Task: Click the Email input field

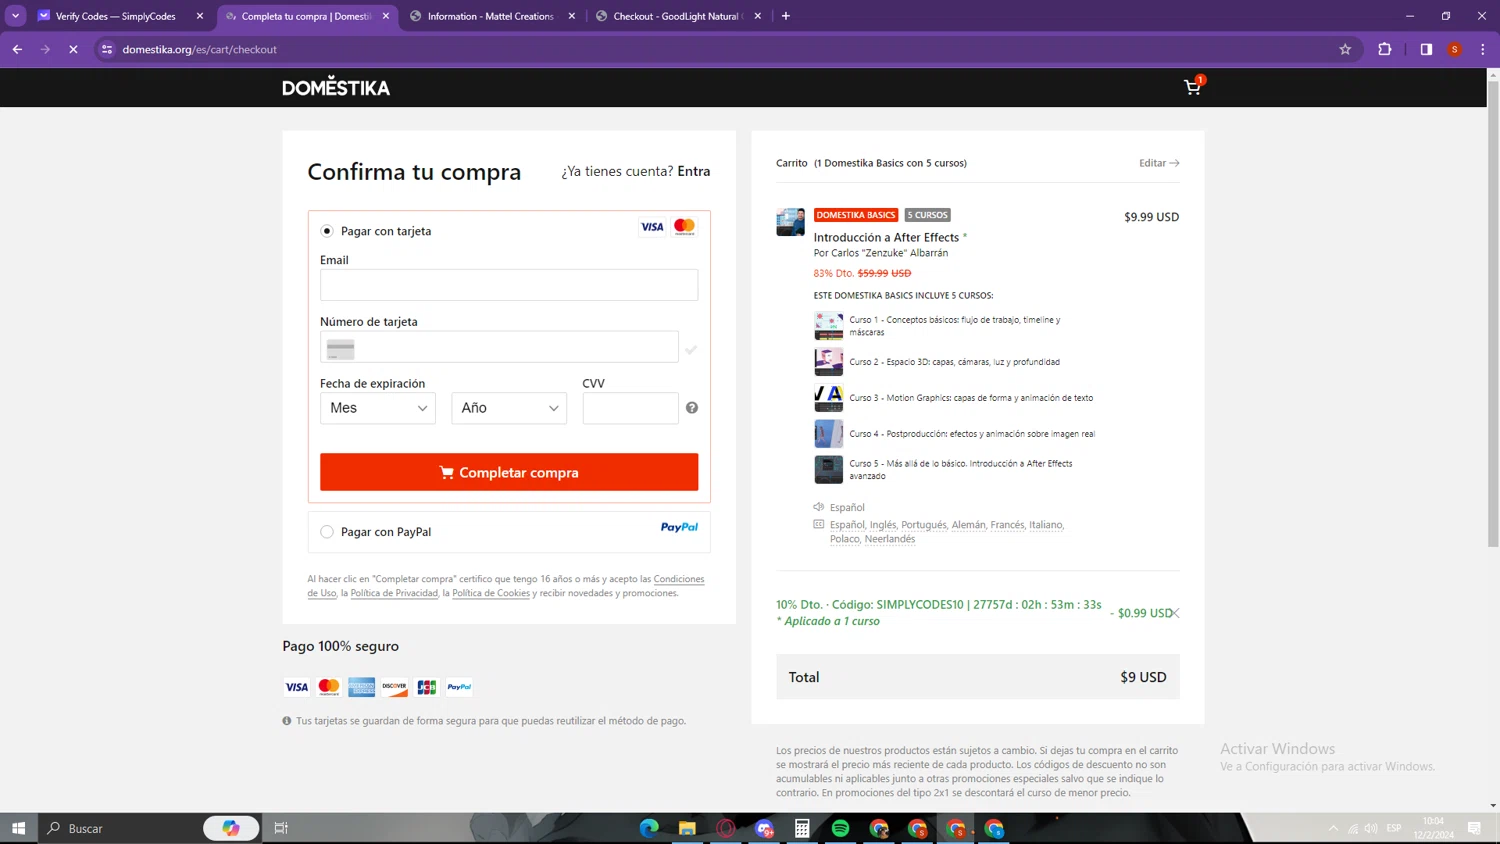Action: (509, 285)
